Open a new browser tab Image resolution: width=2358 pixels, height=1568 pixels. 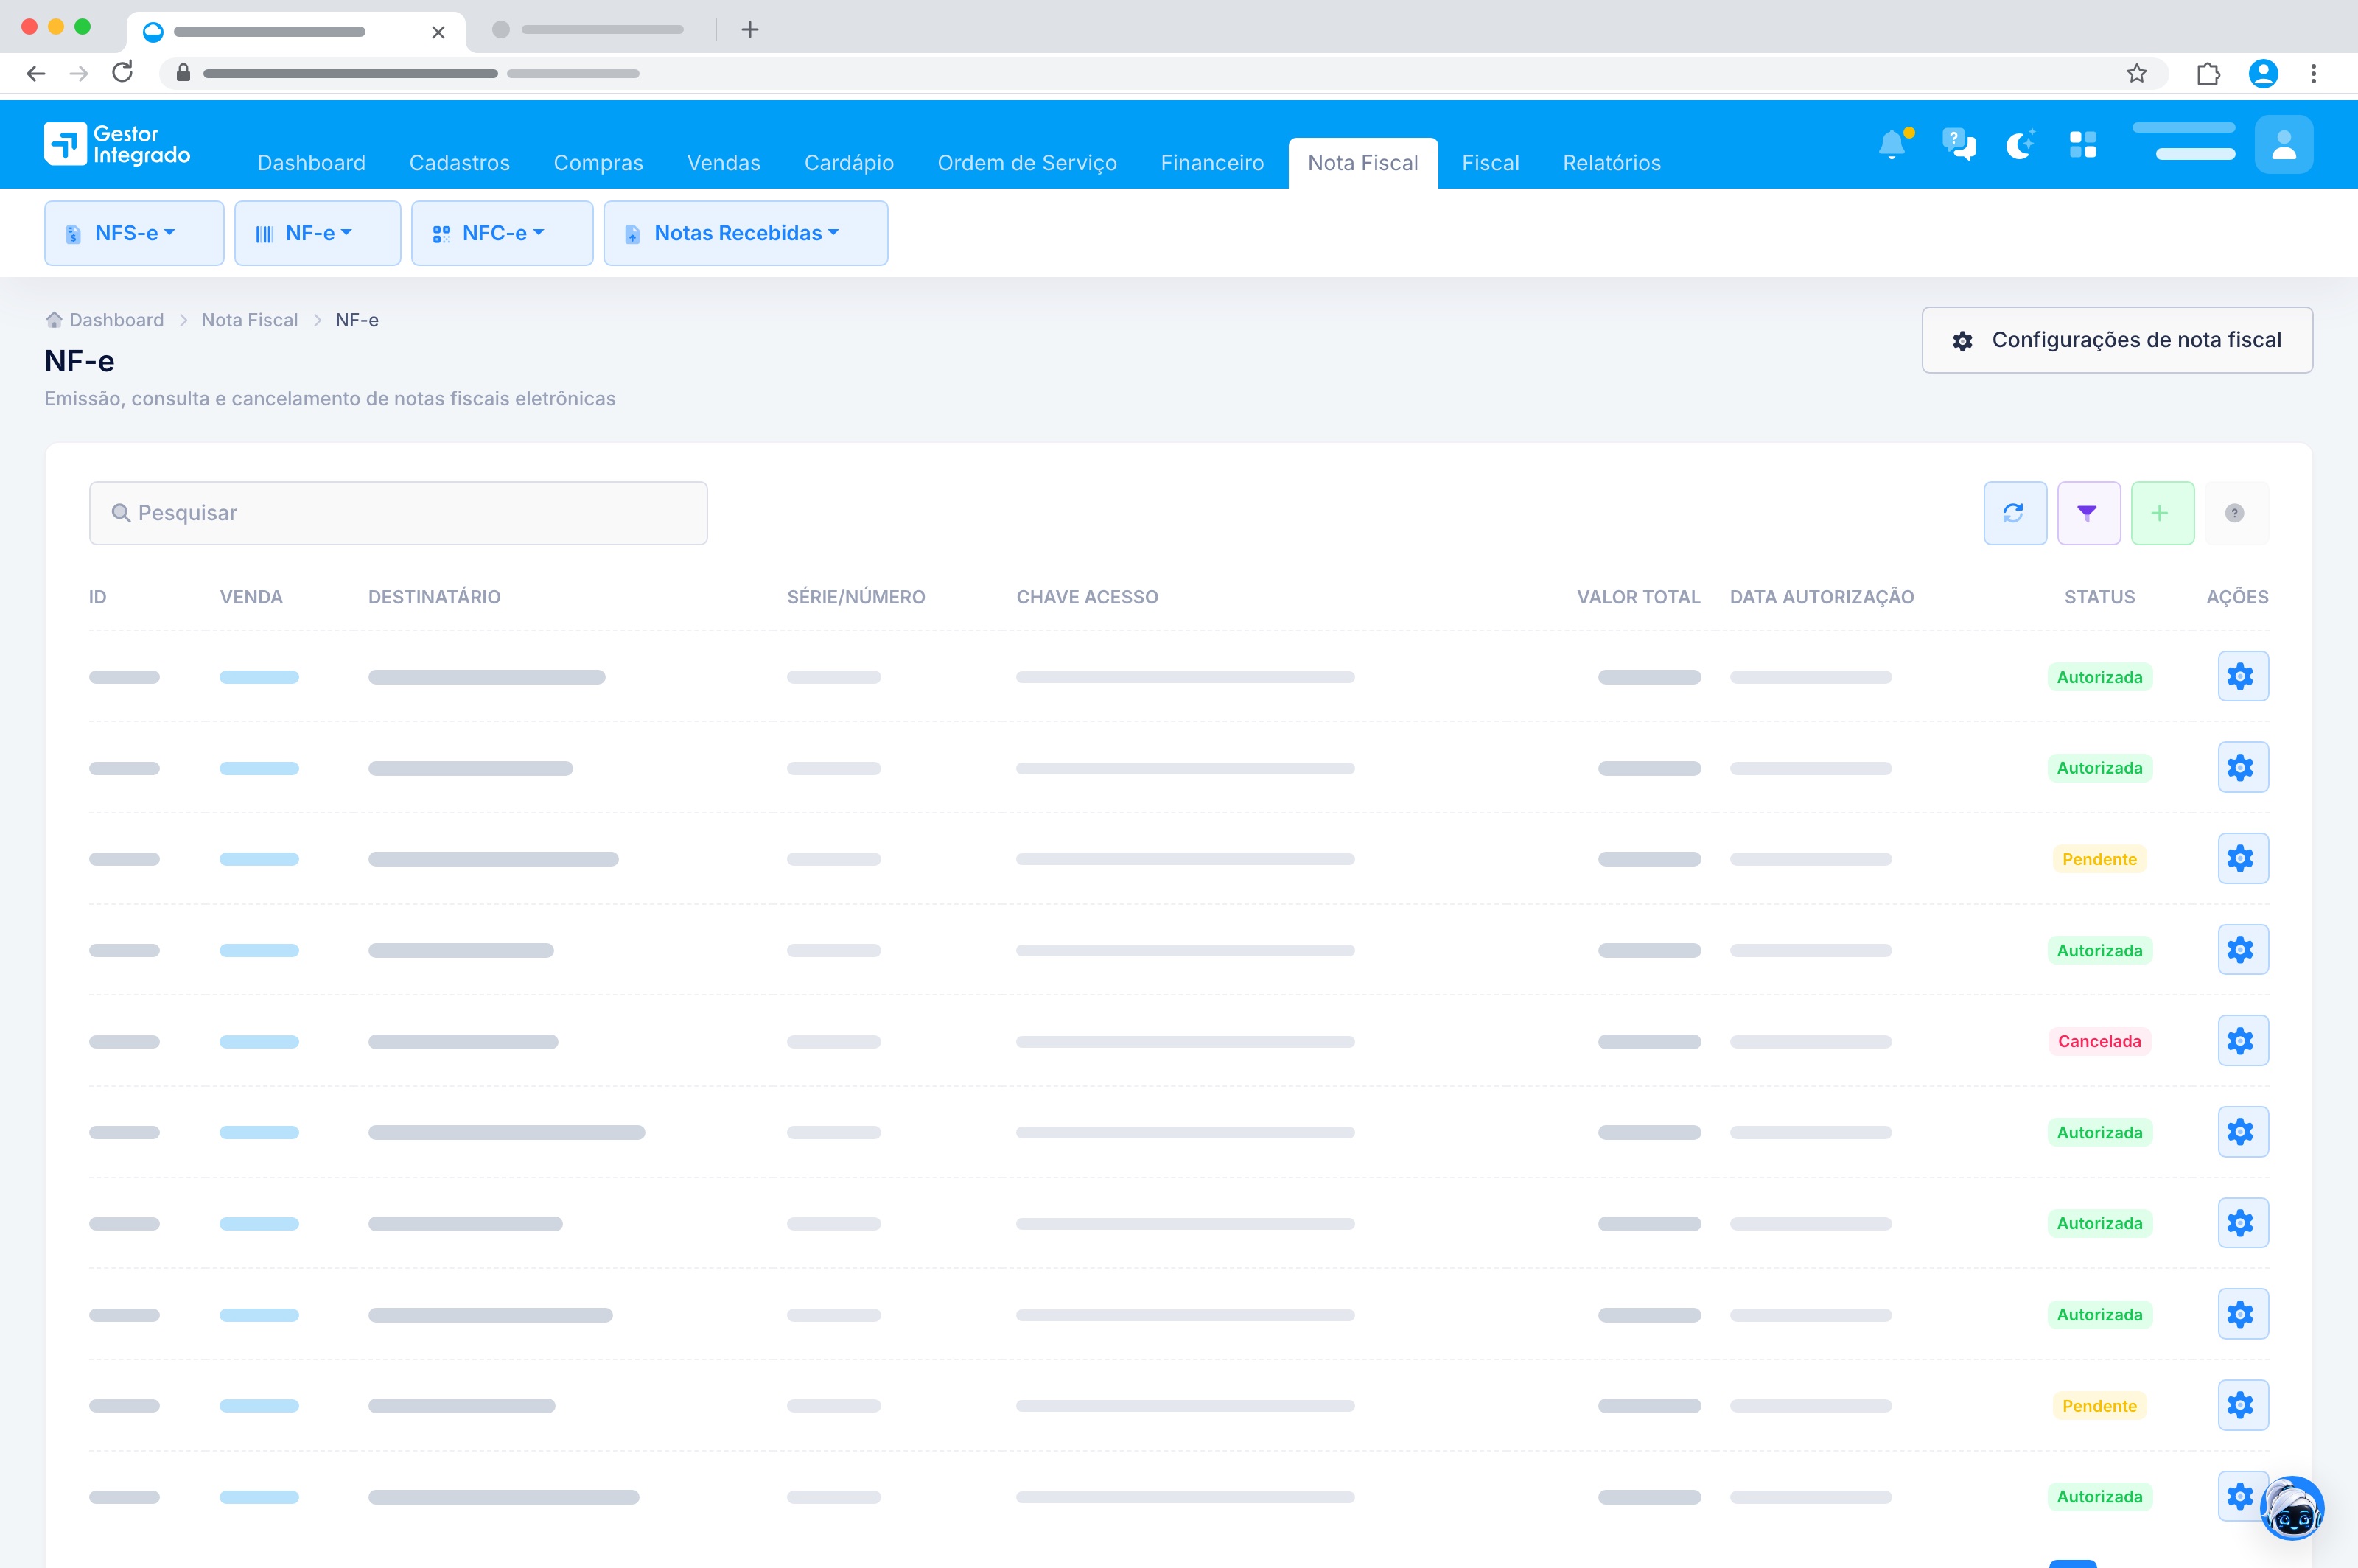750,30
